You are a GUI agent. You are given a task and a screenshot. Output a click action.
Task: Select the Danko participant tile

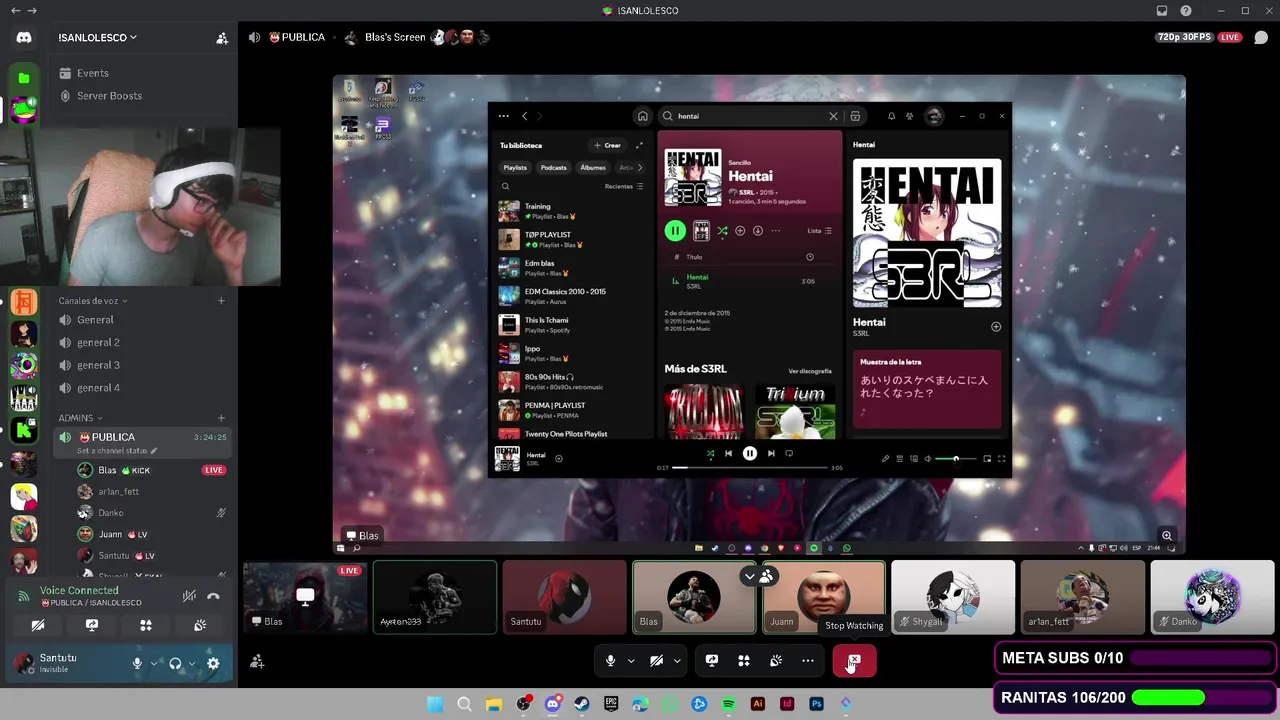[1212, 597]
